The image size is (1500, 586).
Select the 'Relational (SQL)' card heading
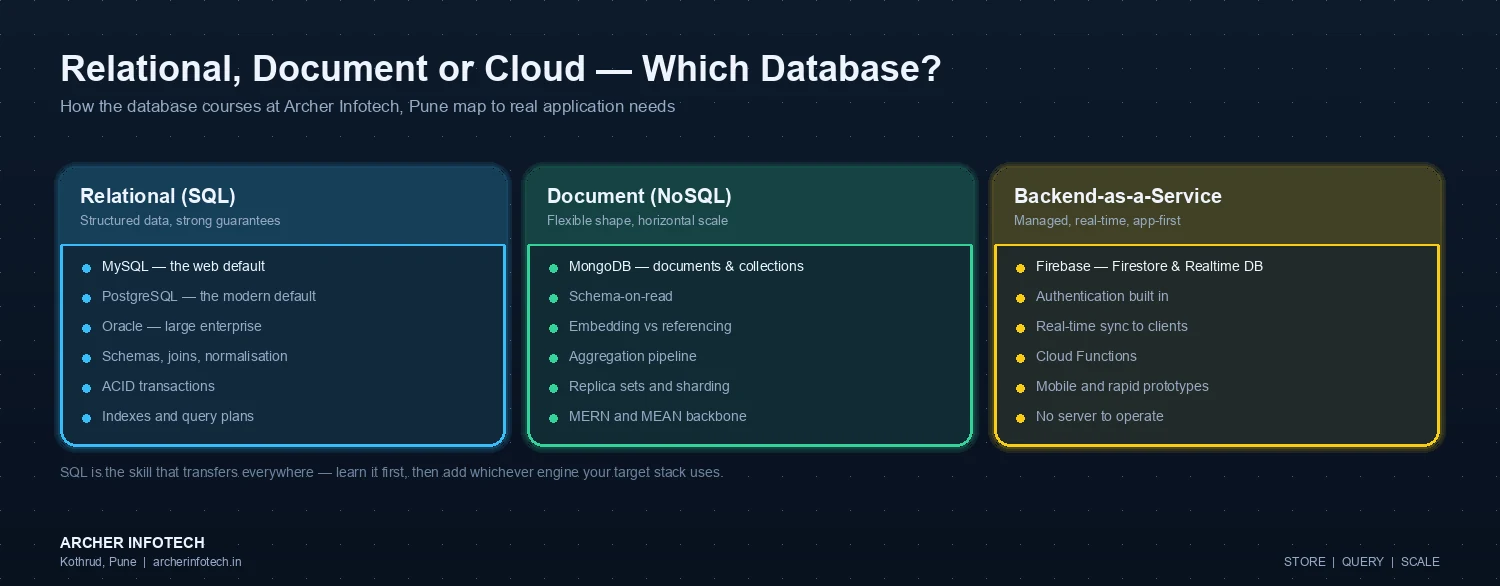pos(158,196)
